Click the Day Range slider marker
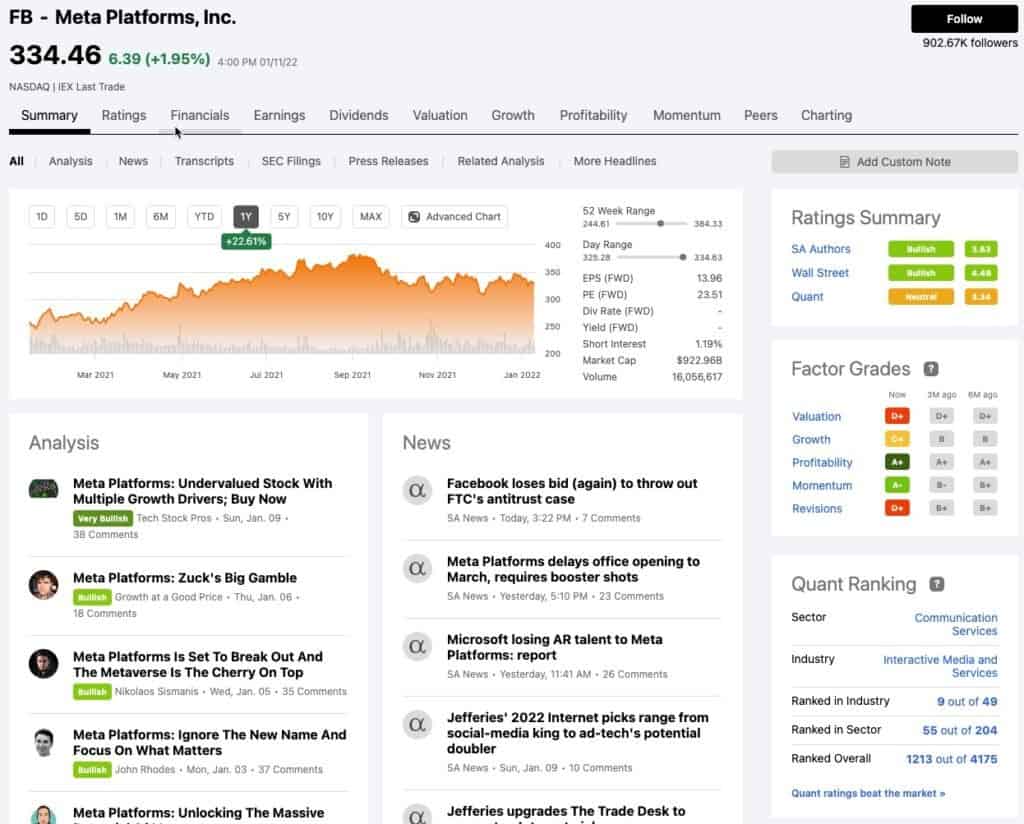Screen dimensions: 1024x824 [x=682, y=257]
